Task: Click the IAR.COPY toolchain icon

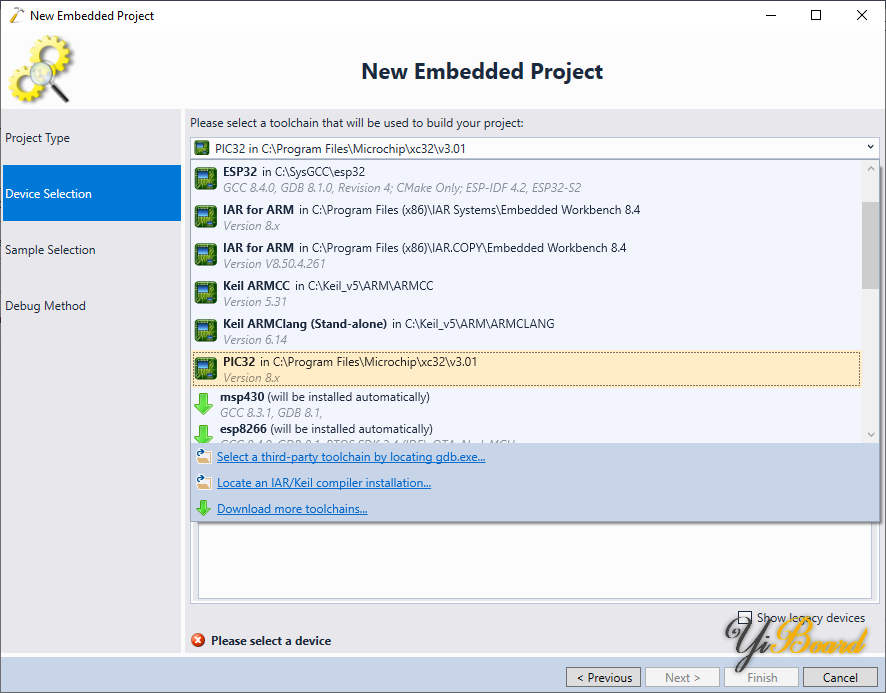Action: (206, 255)
